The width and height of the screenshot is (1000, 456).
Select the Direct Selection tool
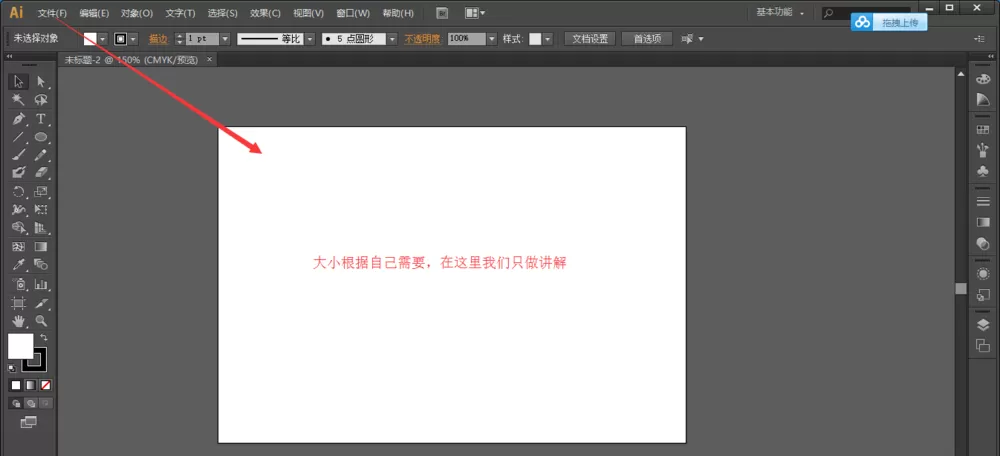(x=41, y=81)
